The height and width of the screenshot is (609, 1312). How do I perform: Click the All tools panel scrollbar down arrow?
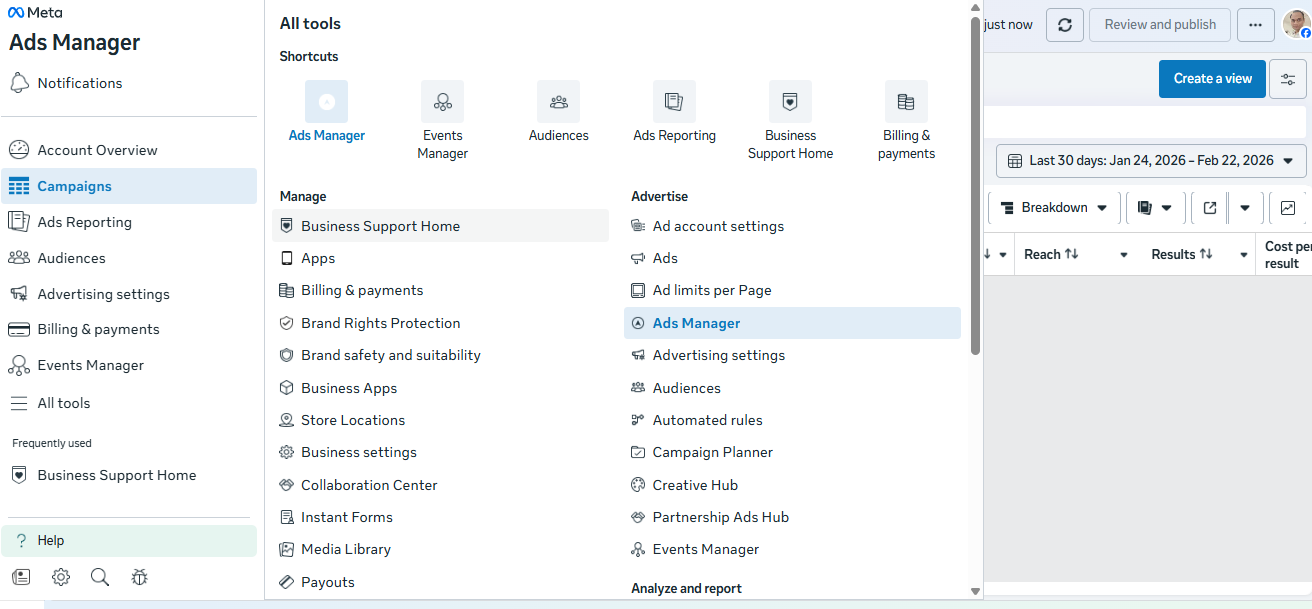tap(976, 591)
